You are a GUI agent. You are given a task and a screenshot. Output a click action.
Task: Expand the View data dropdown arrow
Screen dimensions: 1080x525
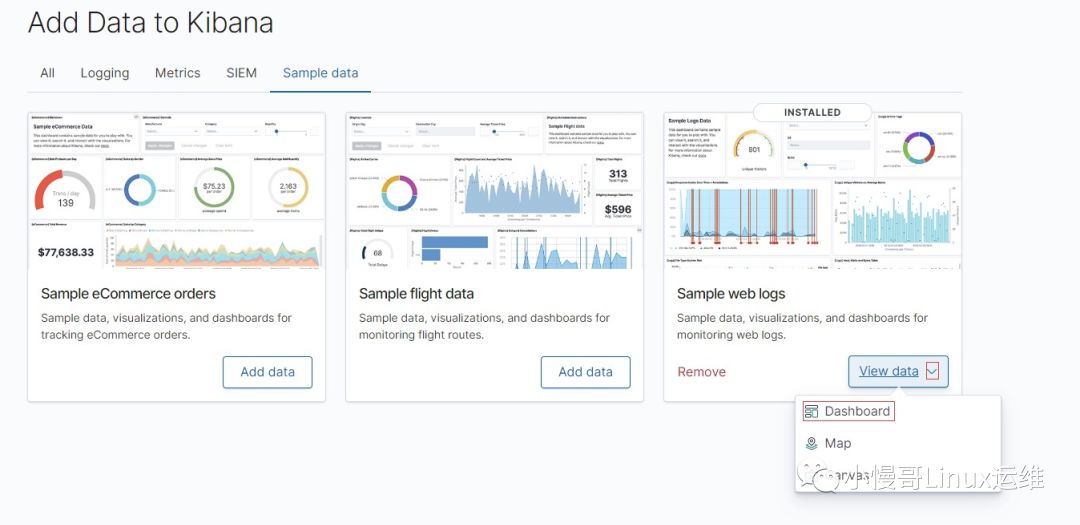[932, 371]
